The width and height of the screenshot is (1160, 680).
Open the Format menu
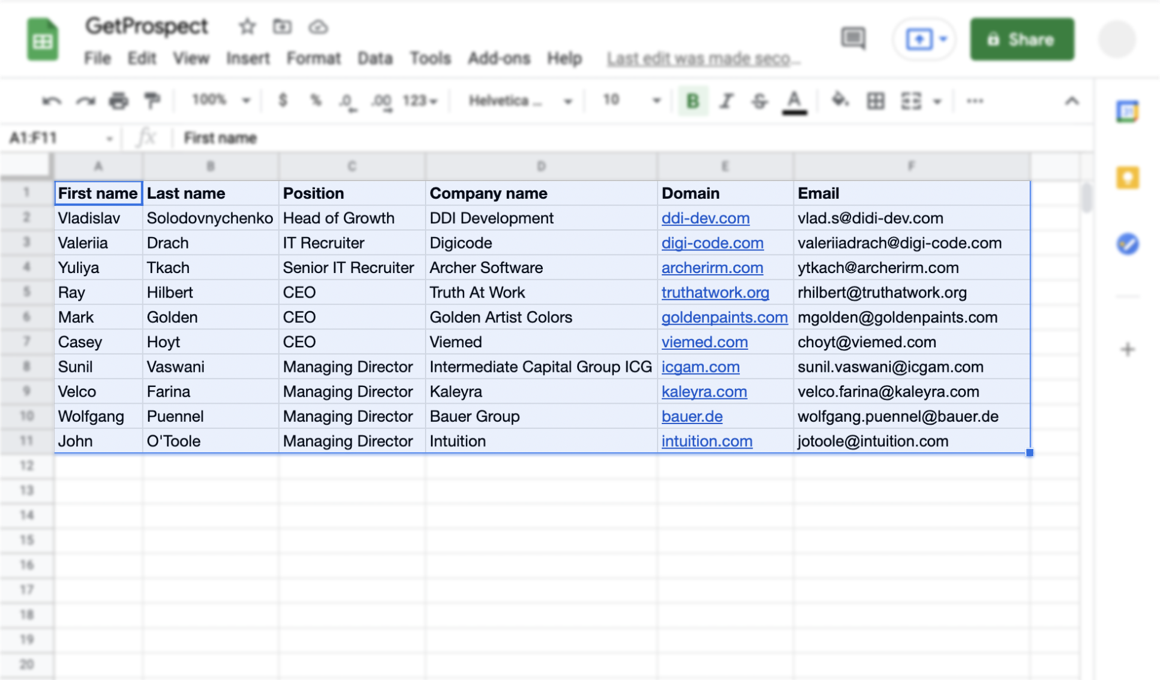(x=314, y=58)
